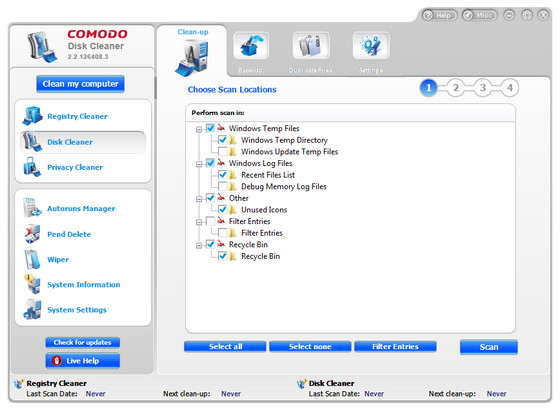Click the Filter Entries button

click(395, 346)
